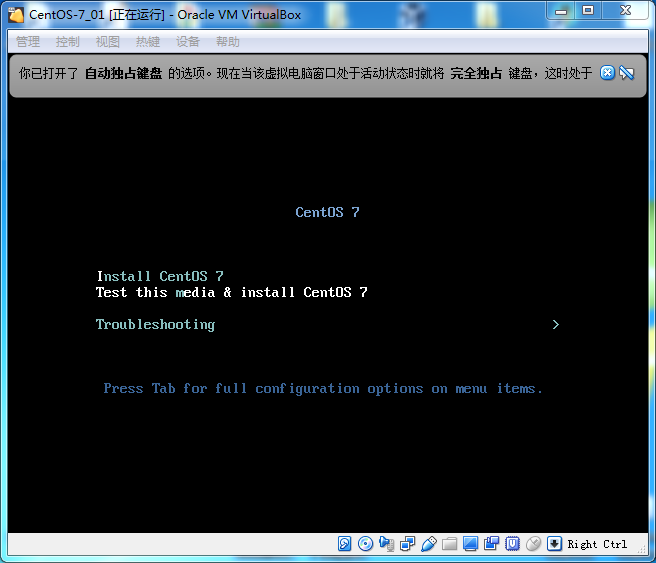This screenshot has width=656, height=563.
Task: Click the VirtualBox window title icon
Action: coord(15,15)
